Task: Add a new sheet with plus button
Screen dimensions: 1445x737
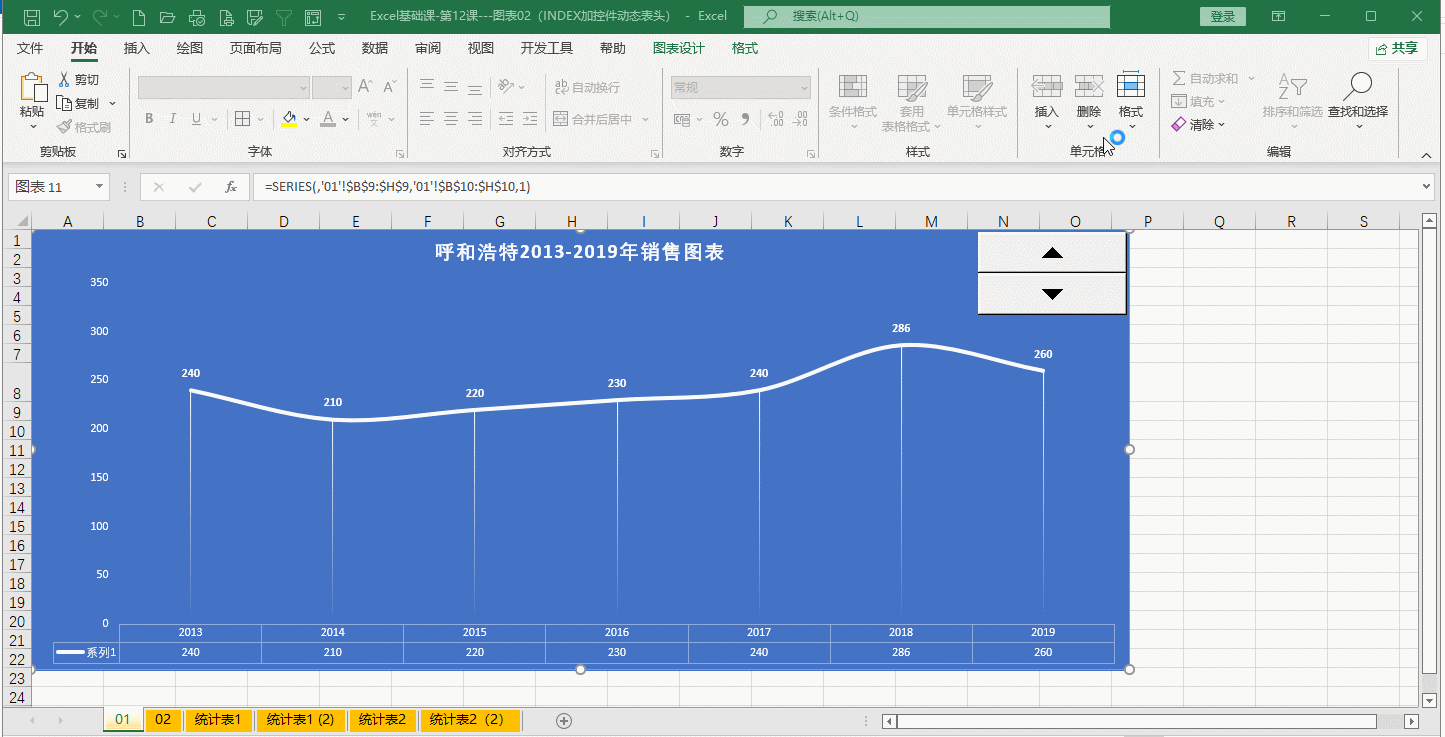Action: coord(564,720)
